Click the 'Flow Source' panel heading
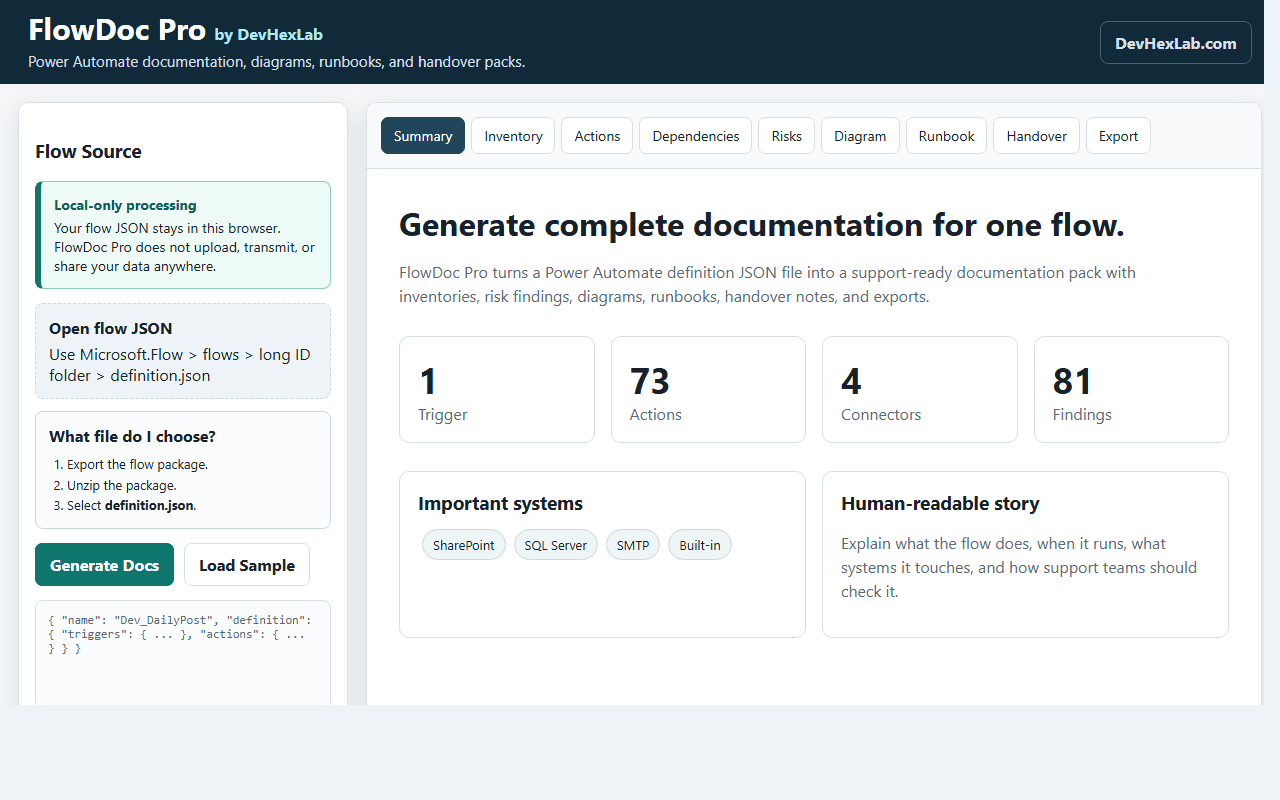Image resolution: width=1280 pixels, height=800 pixels. [88, 152]
